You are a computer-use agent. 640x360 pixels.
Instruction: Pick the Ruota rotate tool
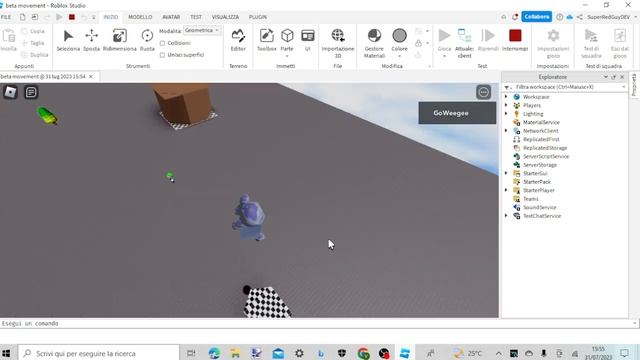(147, 40)
